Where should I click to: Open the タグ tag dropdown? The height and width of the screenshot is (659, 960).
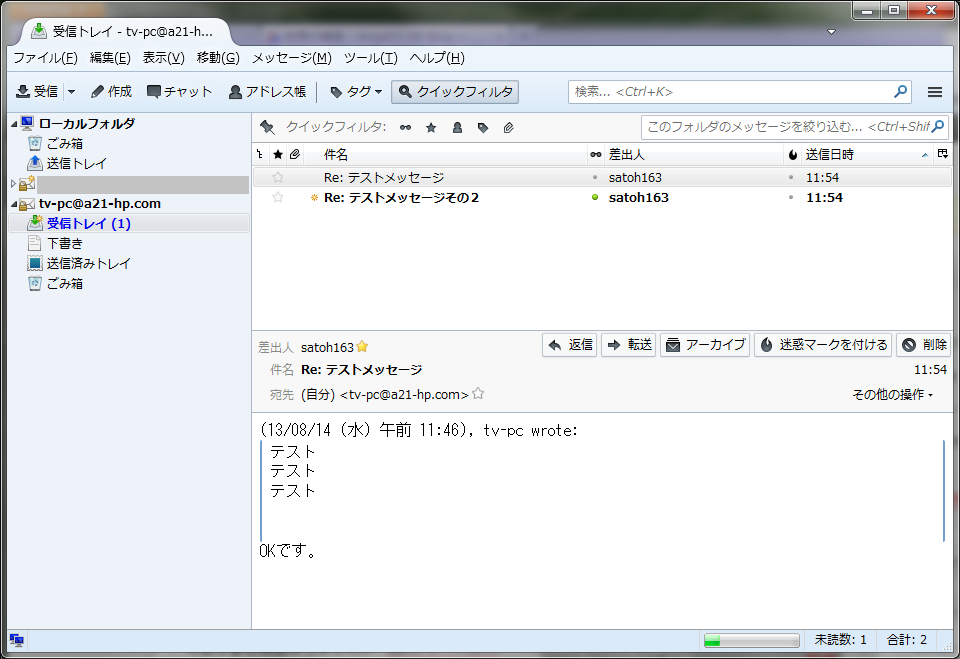(x=356, y=92)
